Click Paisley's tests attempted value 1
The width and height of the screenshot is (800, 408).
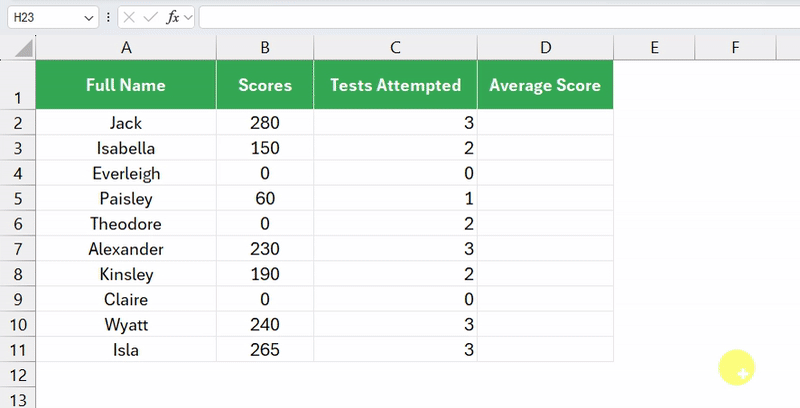395,198
